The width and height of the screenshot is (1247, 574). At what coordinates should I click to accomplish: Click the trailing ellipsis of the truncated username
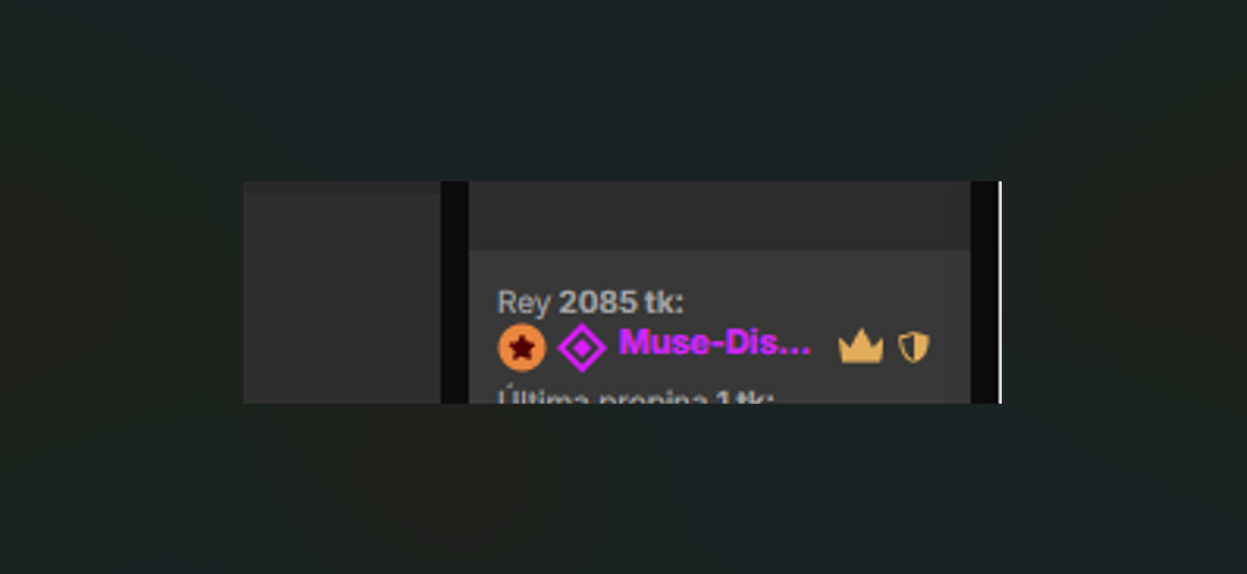pyautogui.click(x=797, y=353)
